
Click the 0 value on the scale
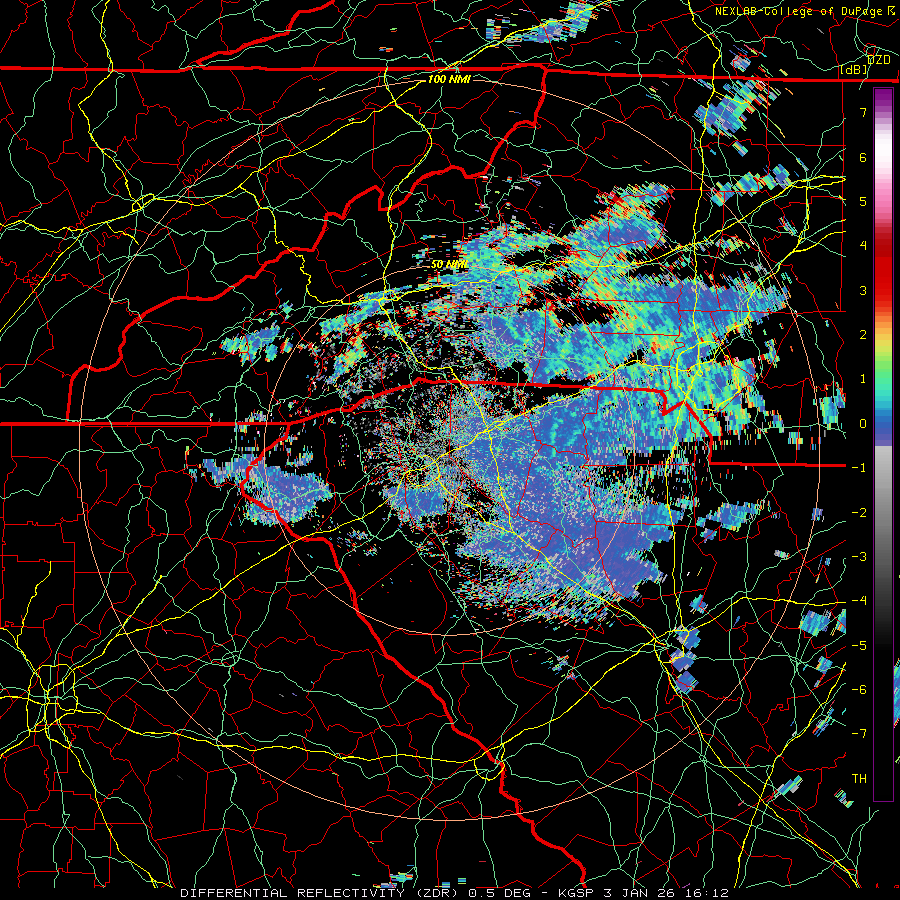point(862,424)
